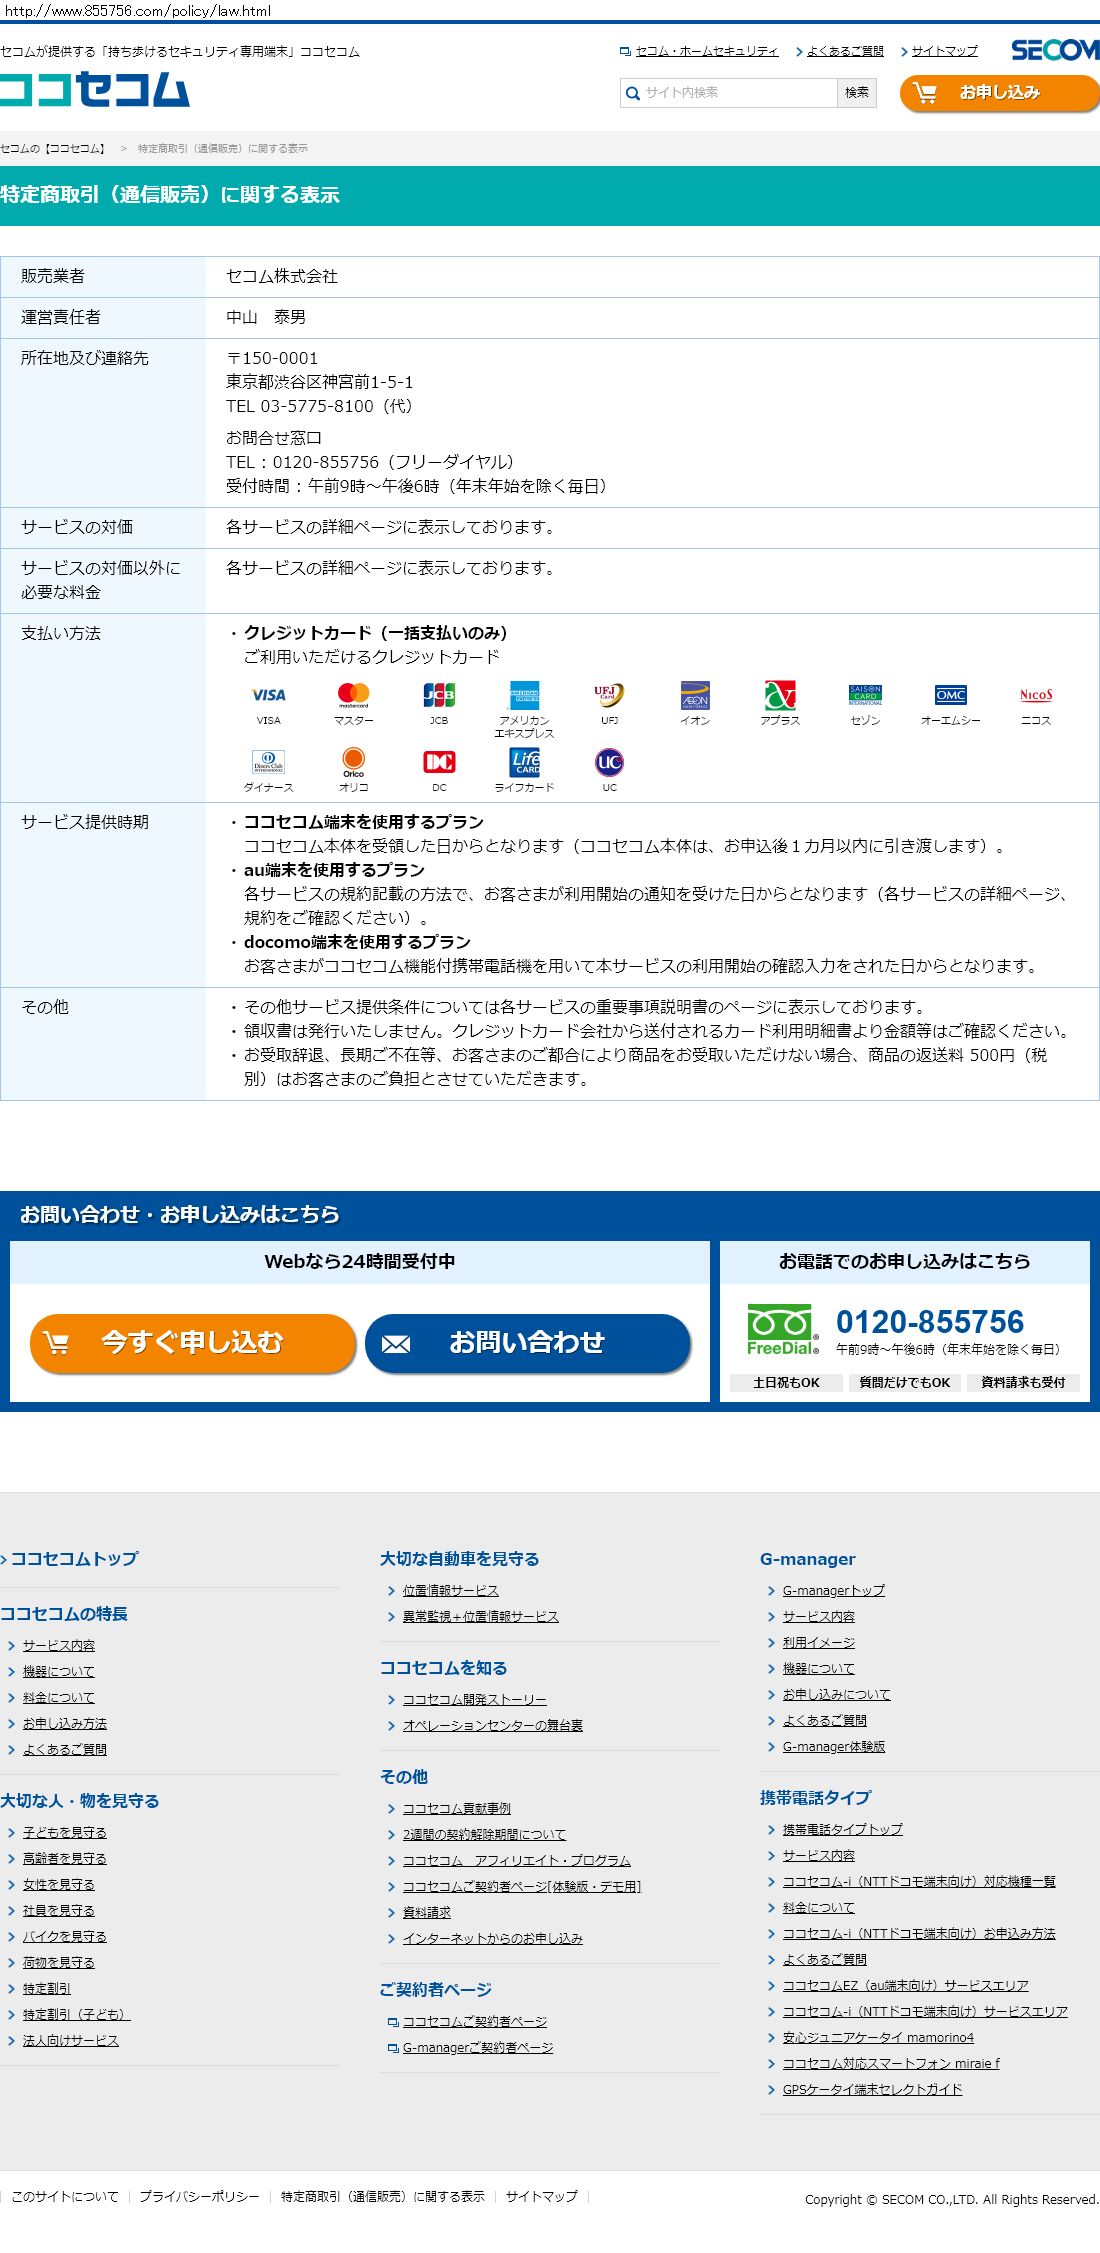Open 高齢者を見守る link
Screen dimensions: 1100x2253
click(64, 1858)
